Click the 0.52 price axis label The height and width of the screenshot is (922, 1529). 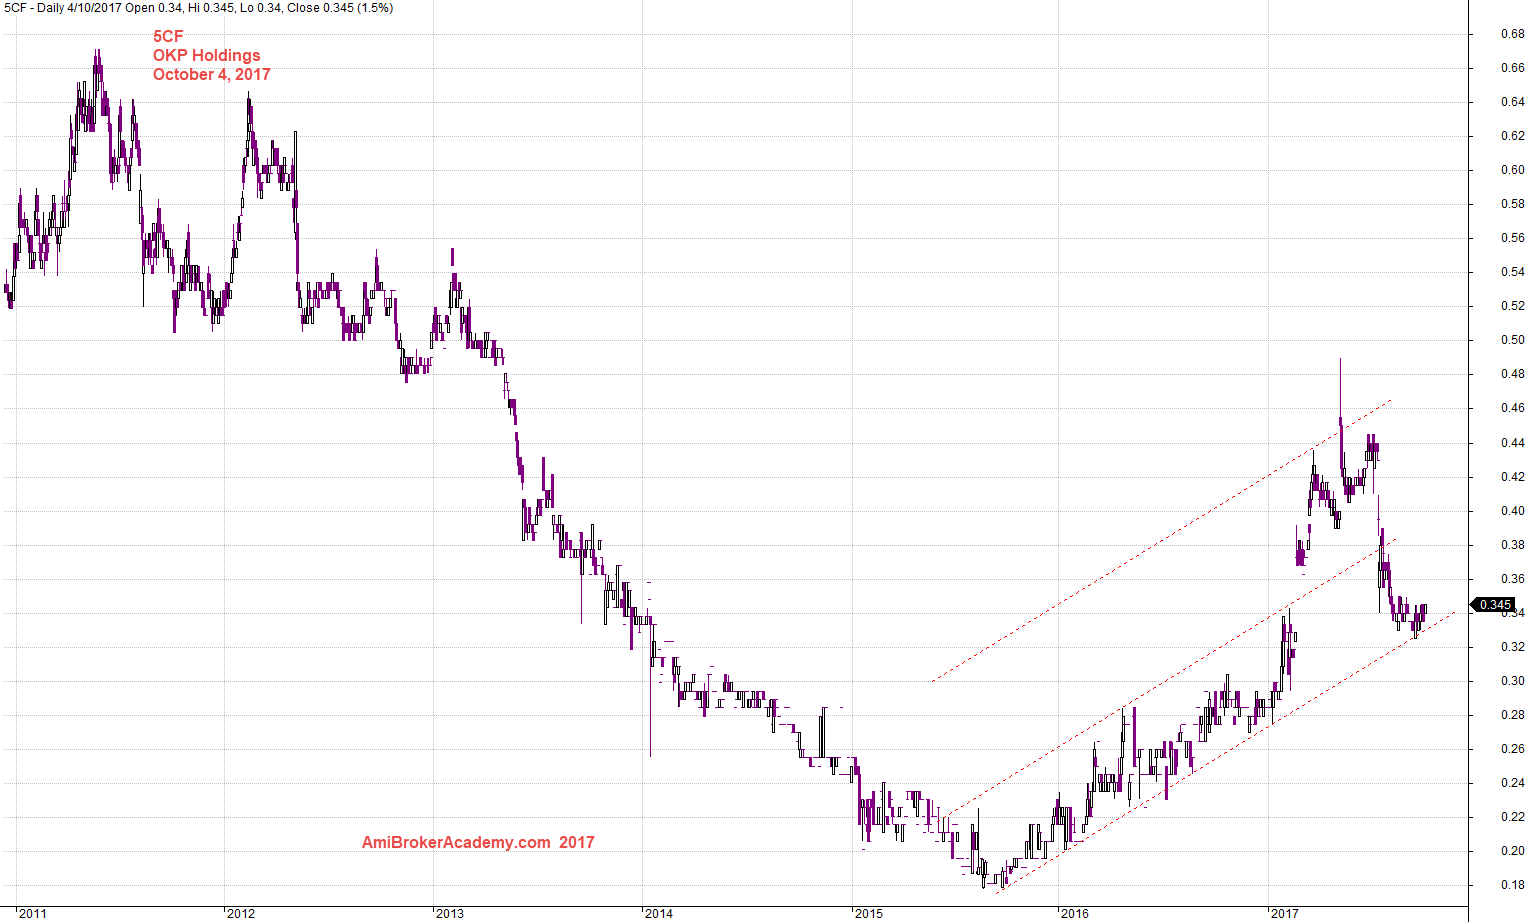pyautogui.click(x=1513, y=306)
